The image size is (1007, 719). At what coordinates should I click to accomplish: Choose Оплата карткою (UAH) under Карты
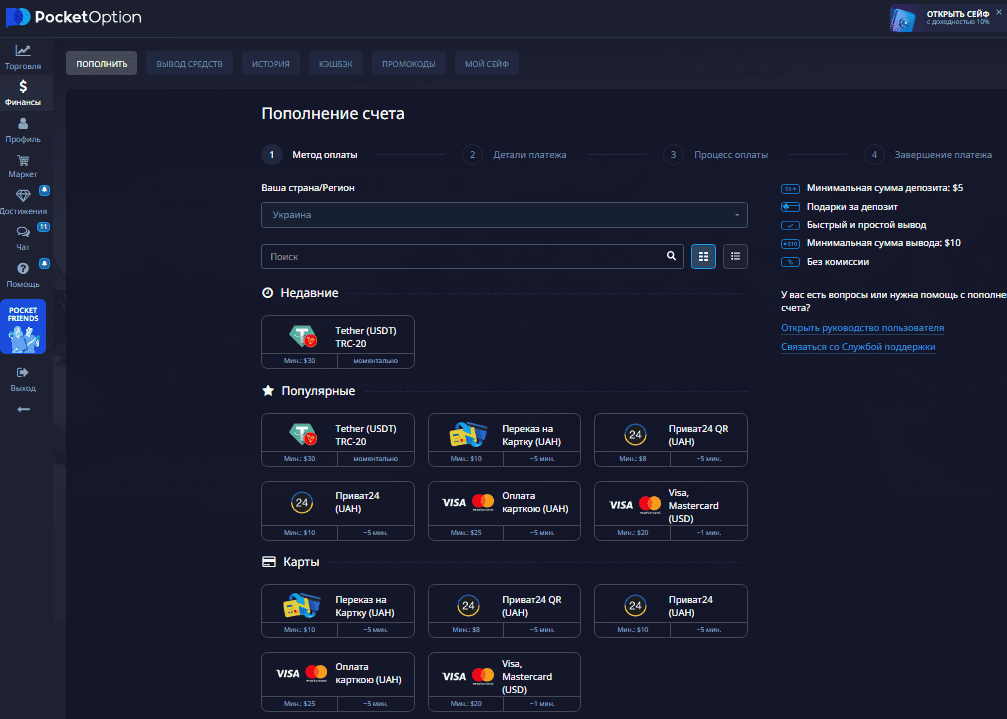point(338,682)
